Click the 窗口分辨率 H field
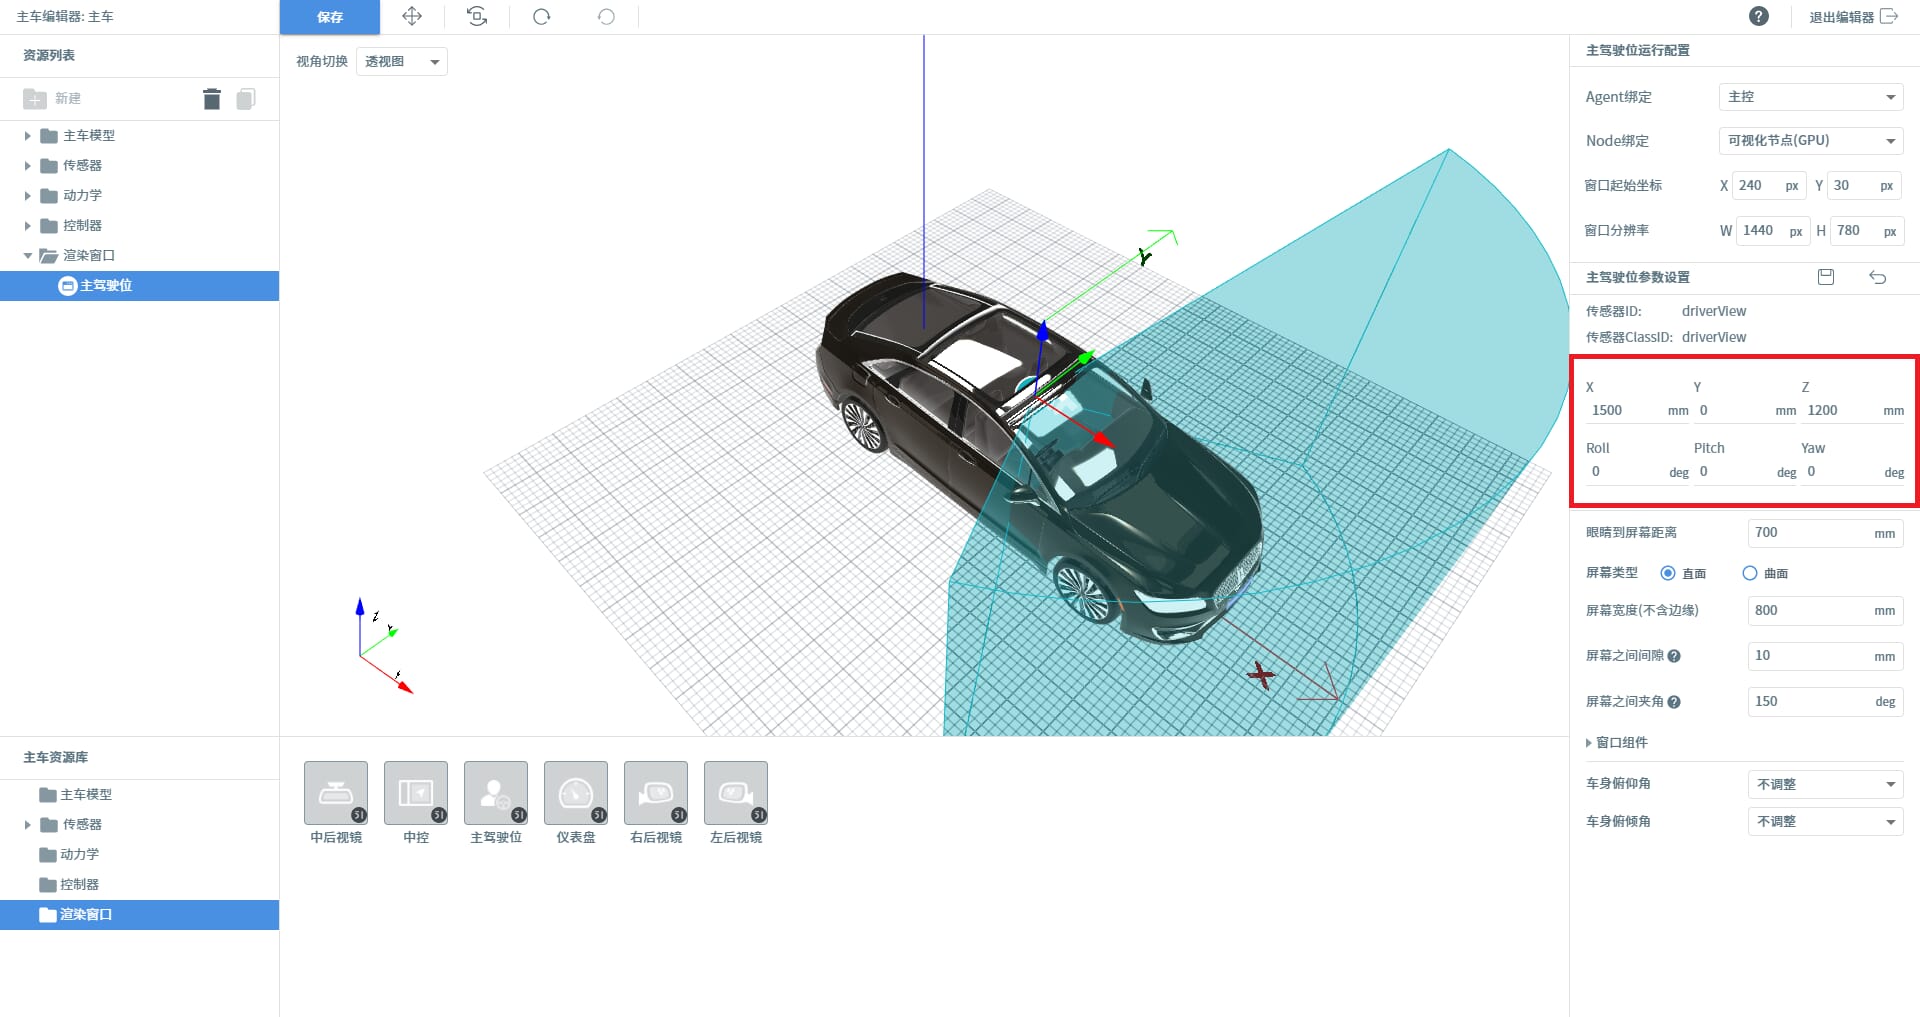Viewport: 1920px width, 1017px height. tap(1867, 231)
